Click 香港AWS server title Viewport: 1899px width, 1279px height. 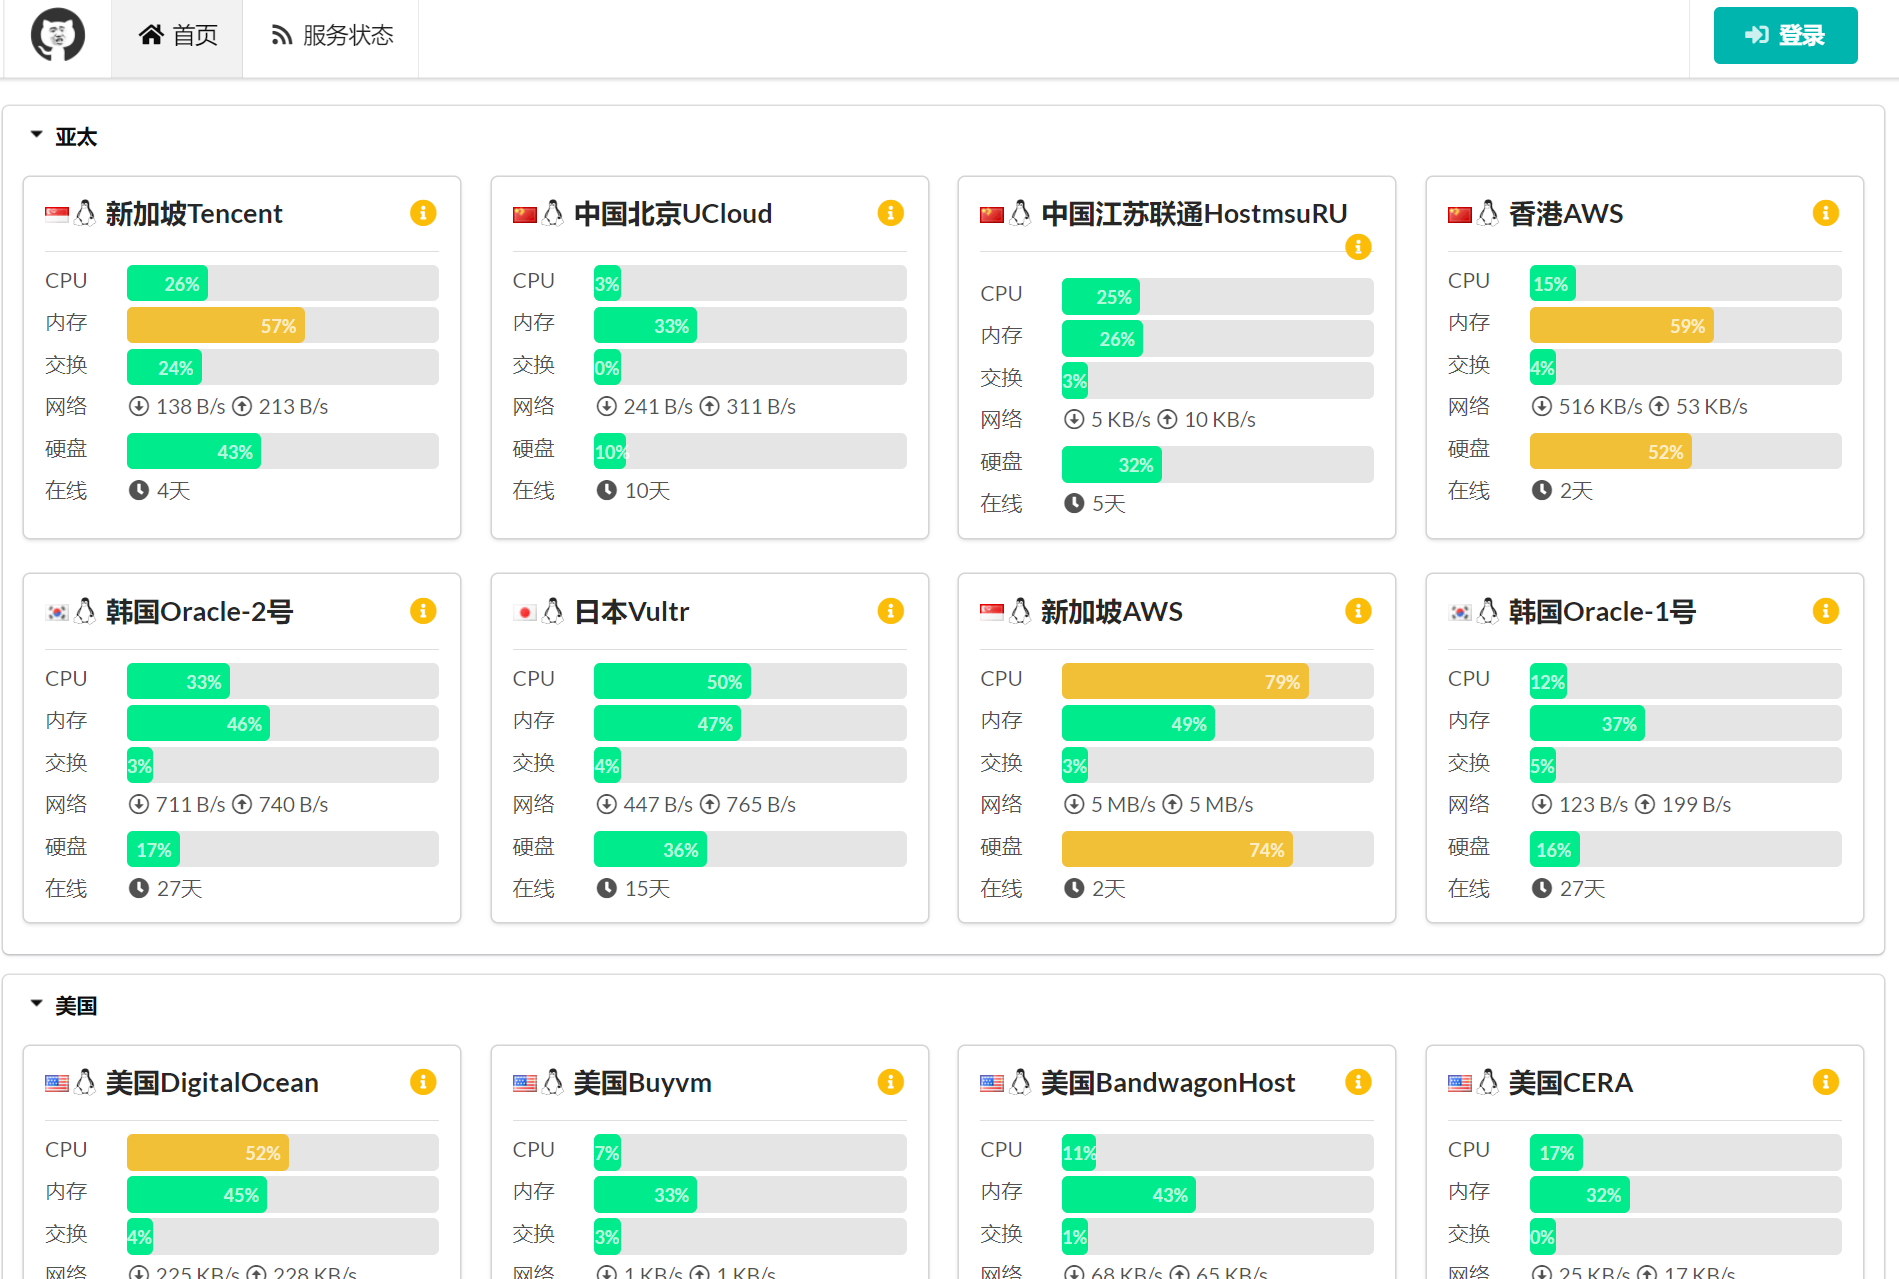pos(1566,213)
